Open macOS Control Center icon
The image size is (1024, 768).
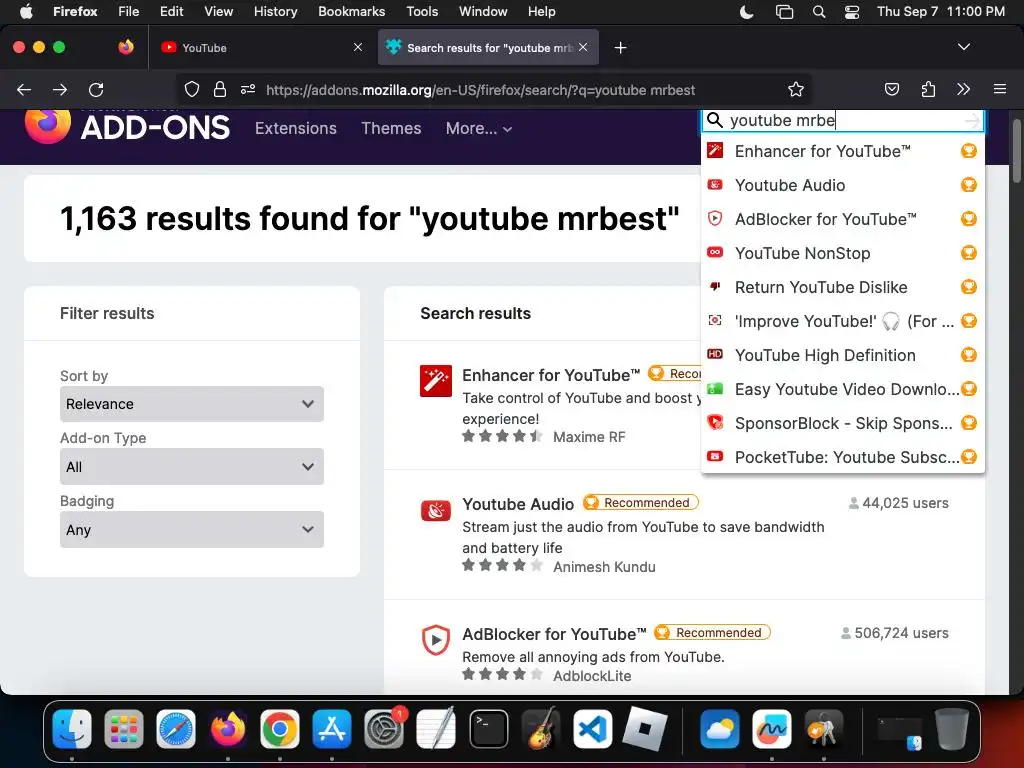pyautogui.click(x=852, y=12)
